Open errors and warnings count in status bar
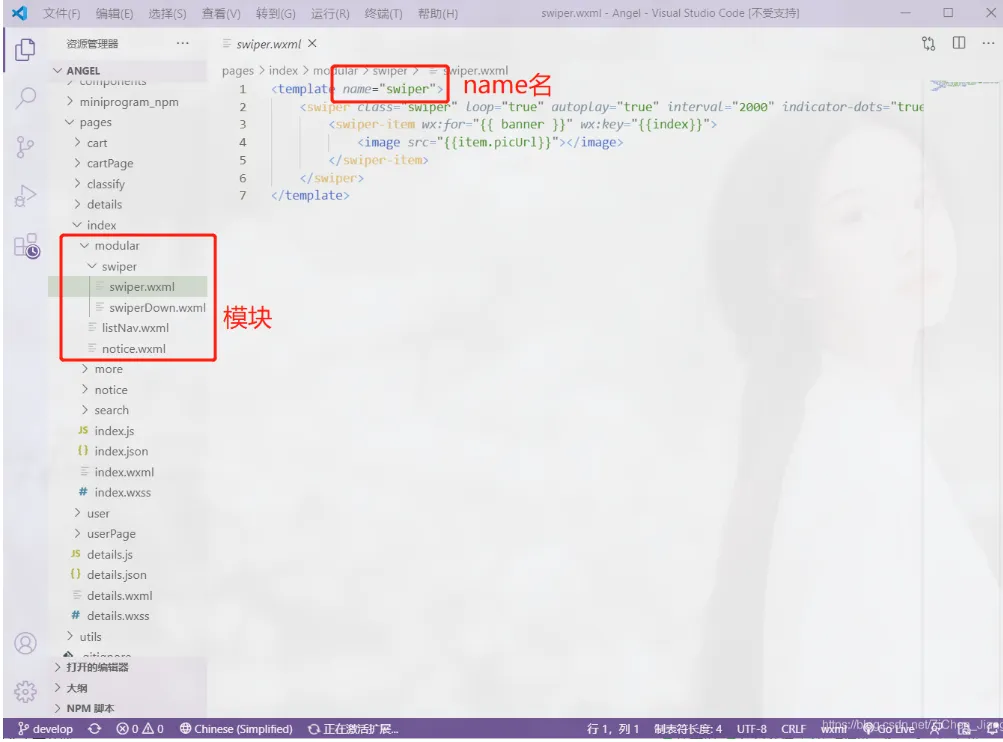The width and height of the screenshot is (1003, 742). click(140, 729)
